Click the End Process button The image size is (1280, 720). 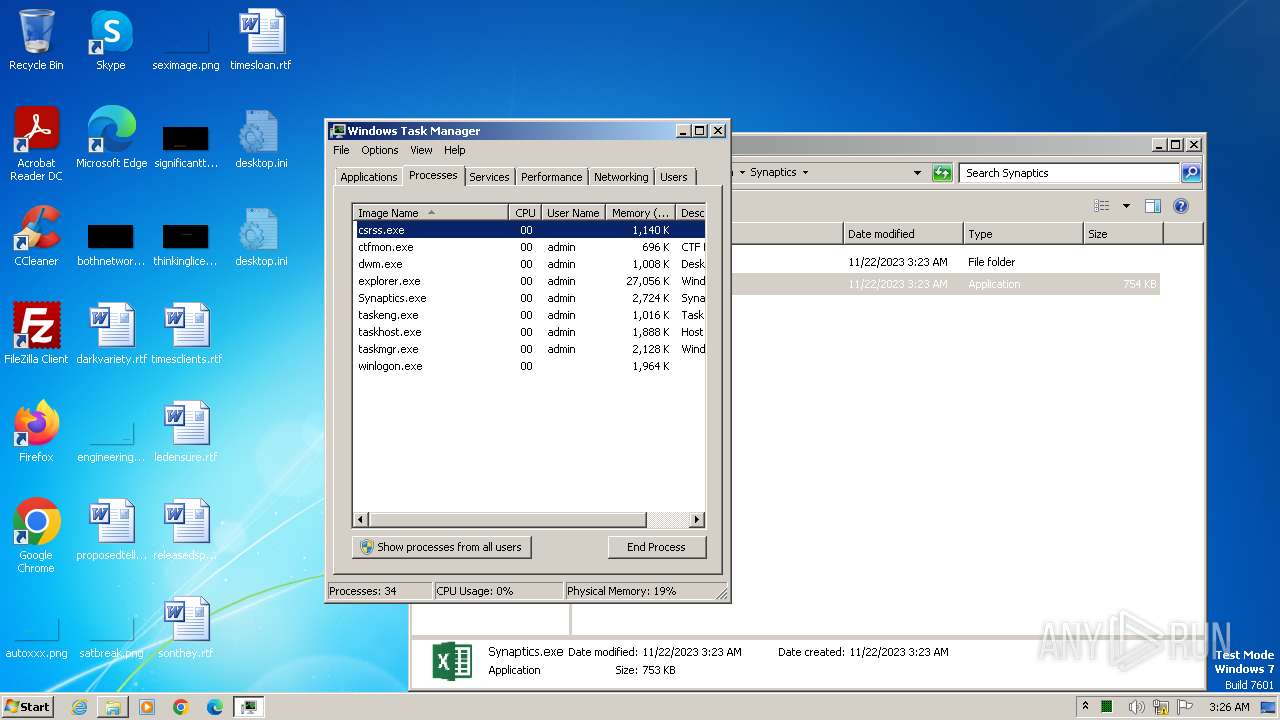(656, 547)
